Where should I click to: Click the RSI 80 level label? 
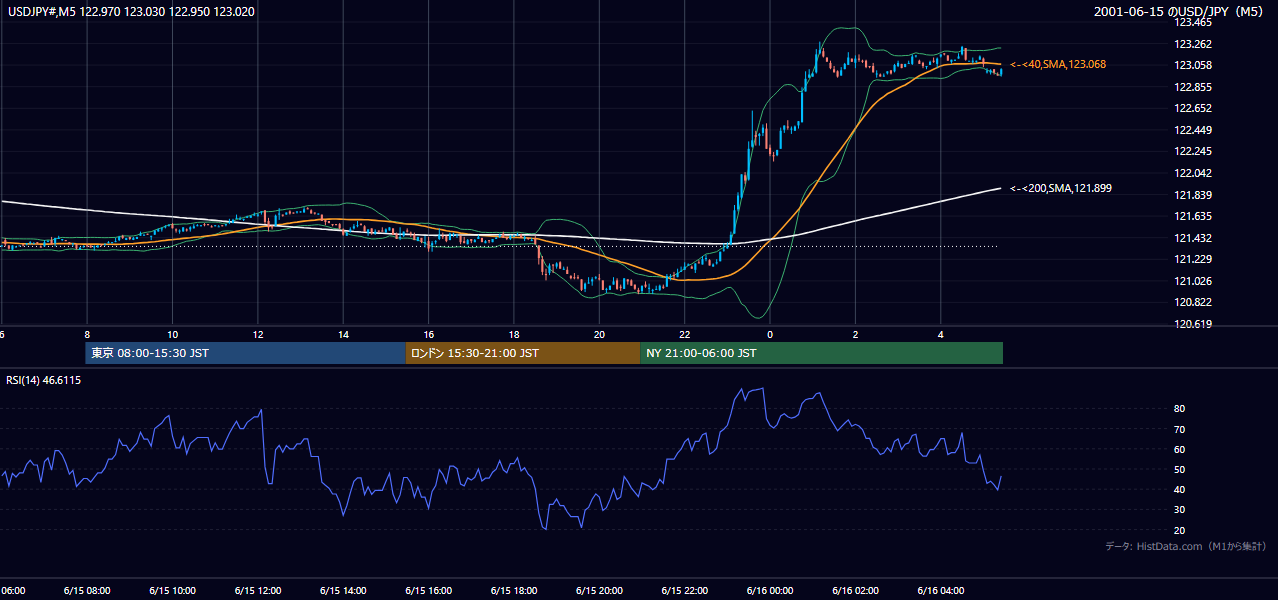[1180, 409]
